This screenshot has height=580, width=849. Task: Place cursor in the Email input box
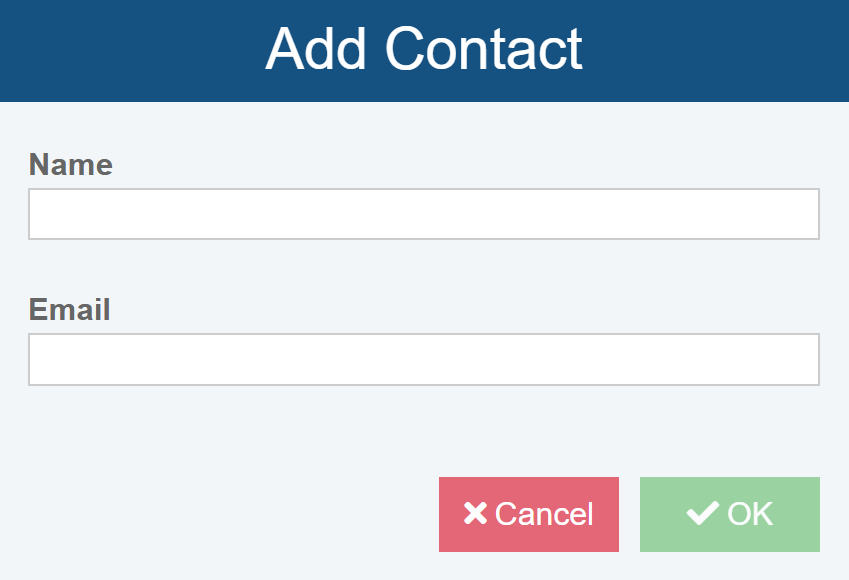point(424,359)
